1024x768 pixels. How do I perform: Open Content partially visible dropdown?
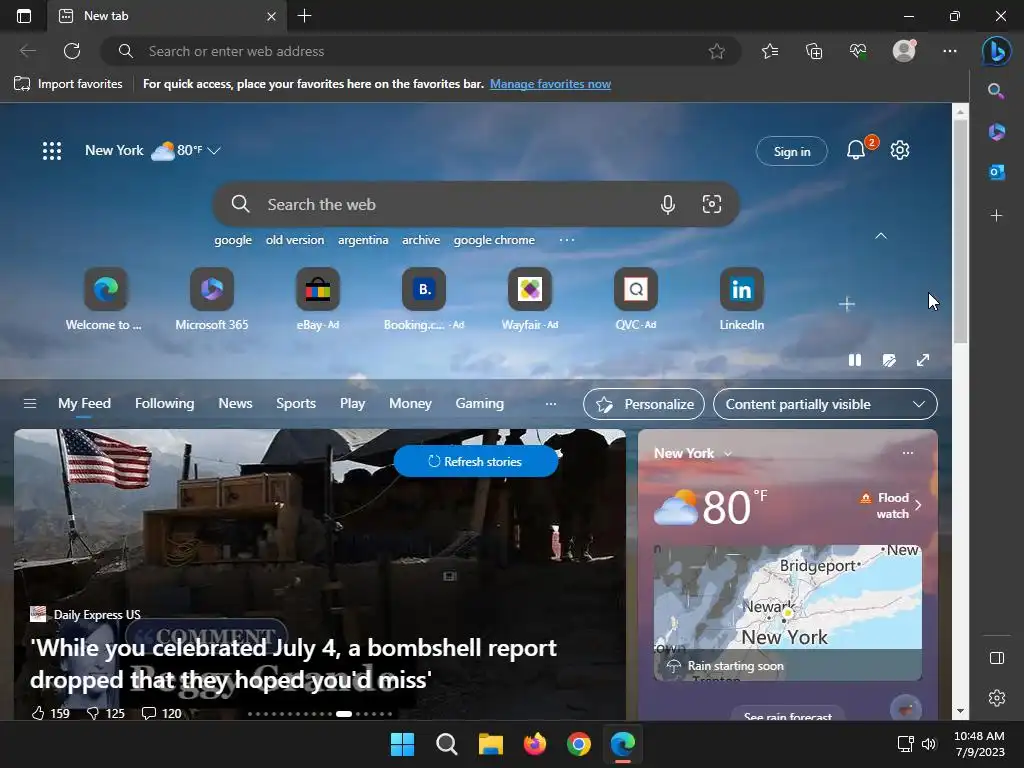825,404
